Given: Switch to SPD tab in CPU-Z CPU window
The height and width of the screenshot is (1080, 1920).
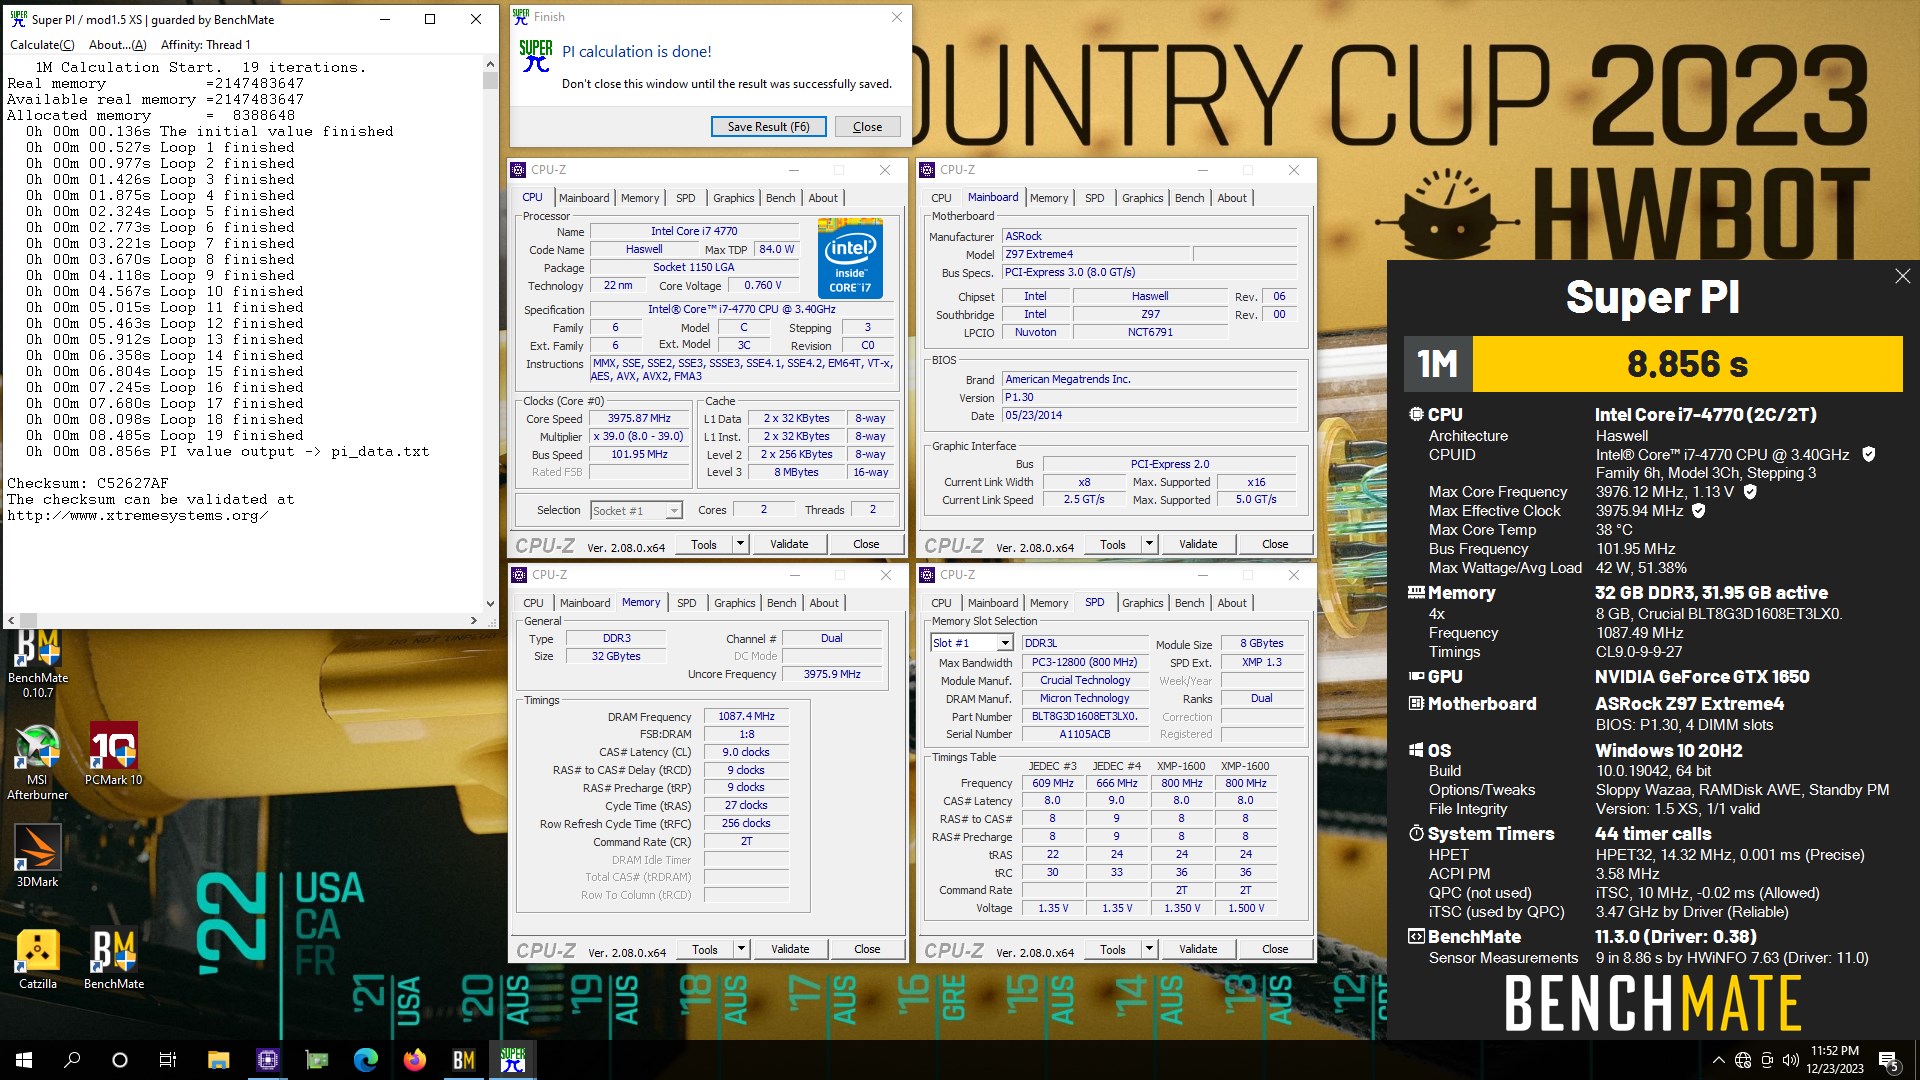Looking at the screenshot, I should 685,198.
